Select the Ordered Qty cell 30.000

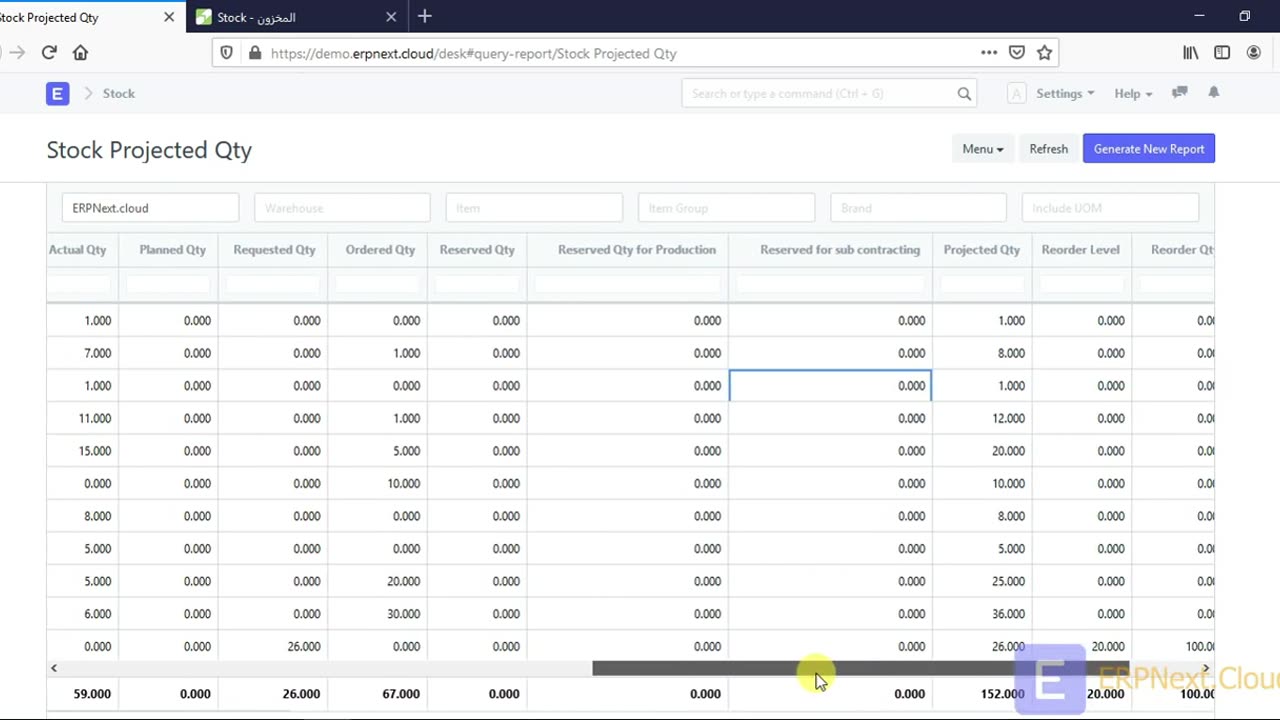(377, 614)
